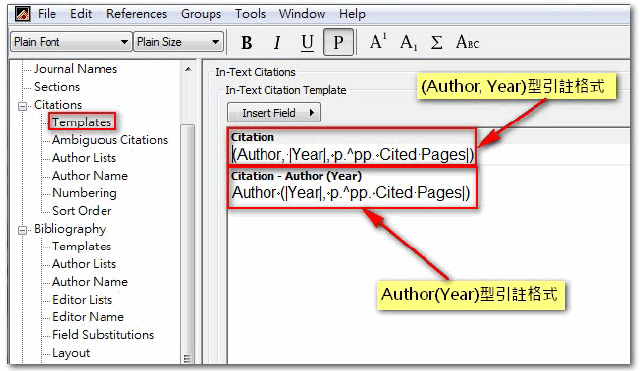The image size is (640, 371).
Task: Select Editor Lists in the tree
Action: coord(82,300)
